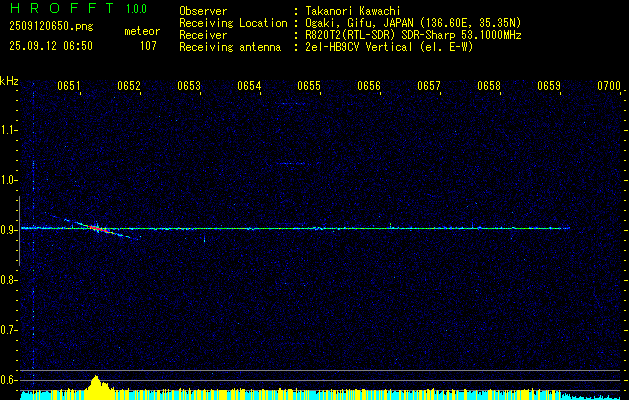Click the observer name Takanori Kawachi
The image size is (629, 400).
coord(353,11)
